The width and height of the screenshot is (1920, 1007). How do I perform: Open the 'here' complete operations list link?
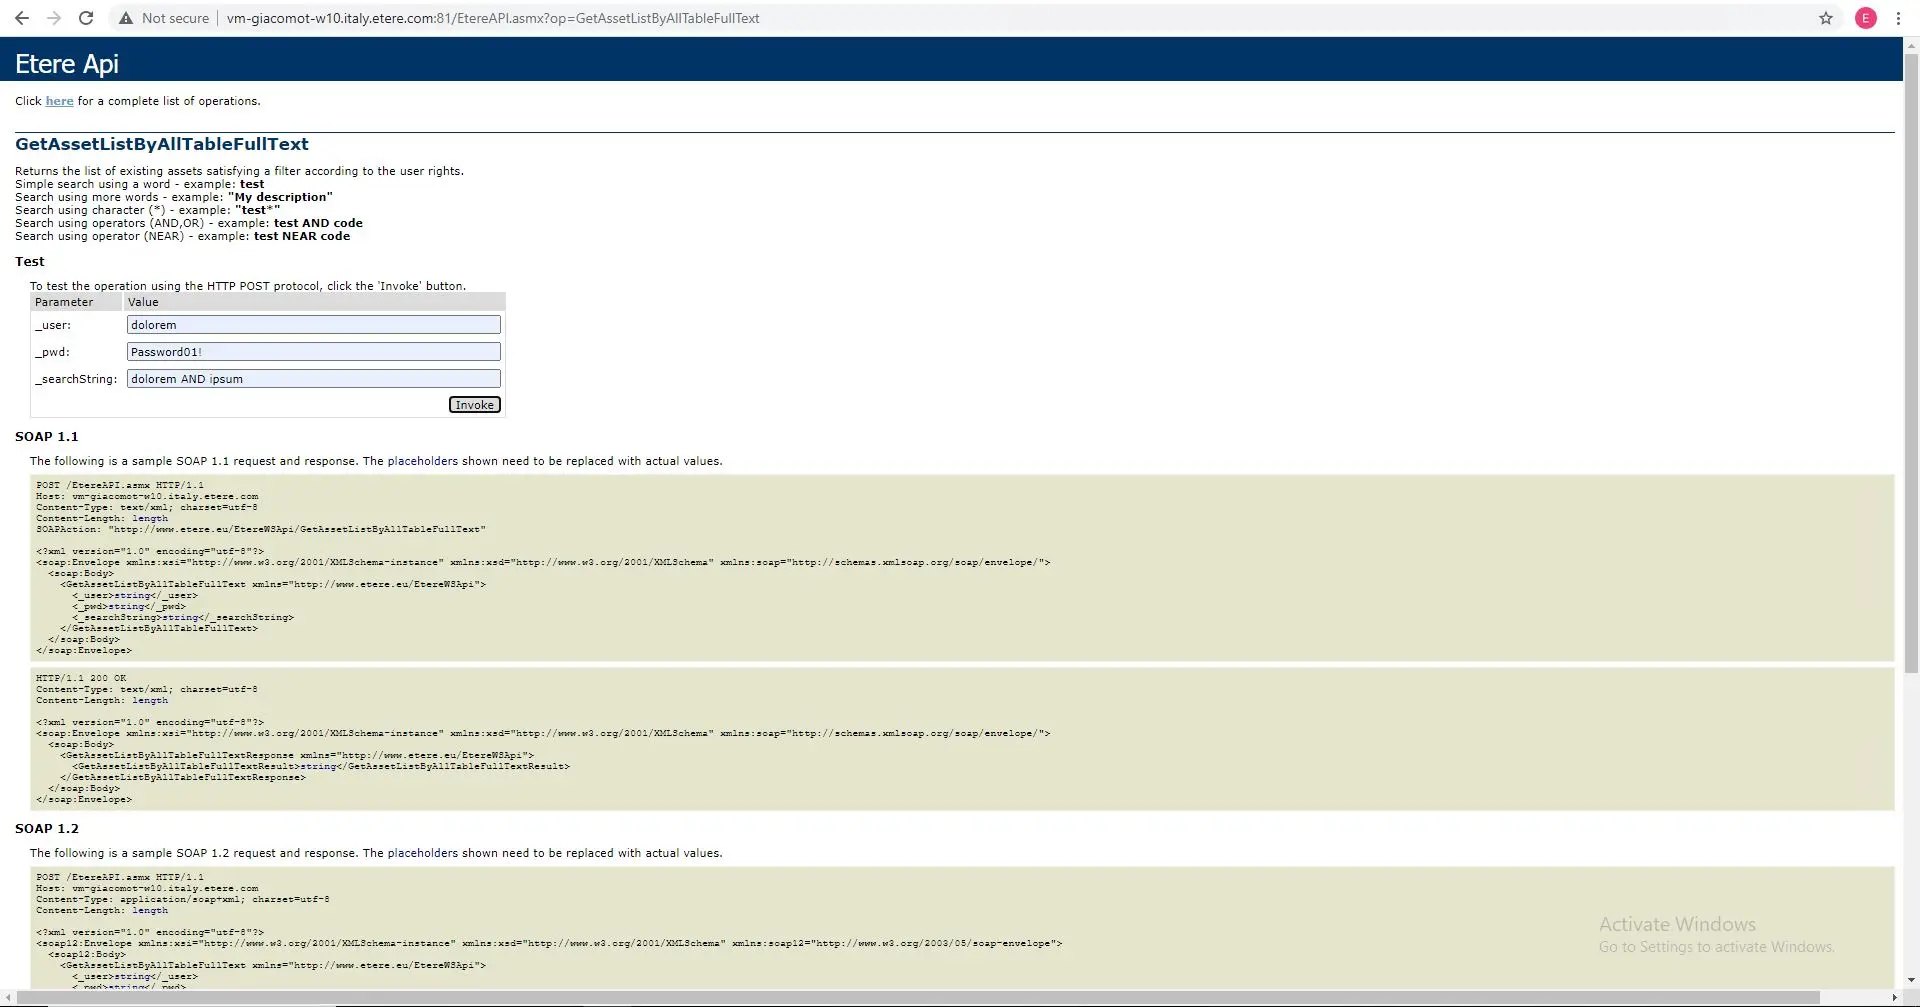[x=59, y=101]
